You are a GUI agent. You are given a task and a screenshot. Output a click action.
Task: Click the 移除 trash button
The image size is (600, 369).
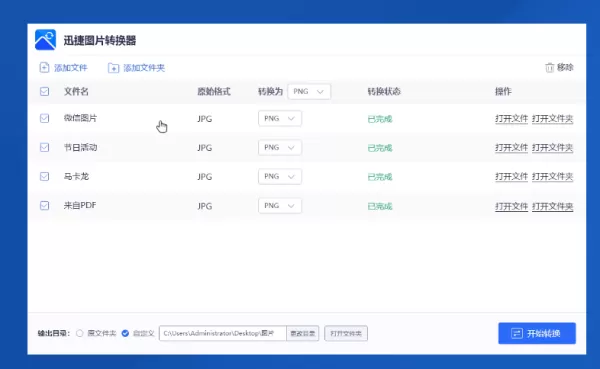(559, 67)
